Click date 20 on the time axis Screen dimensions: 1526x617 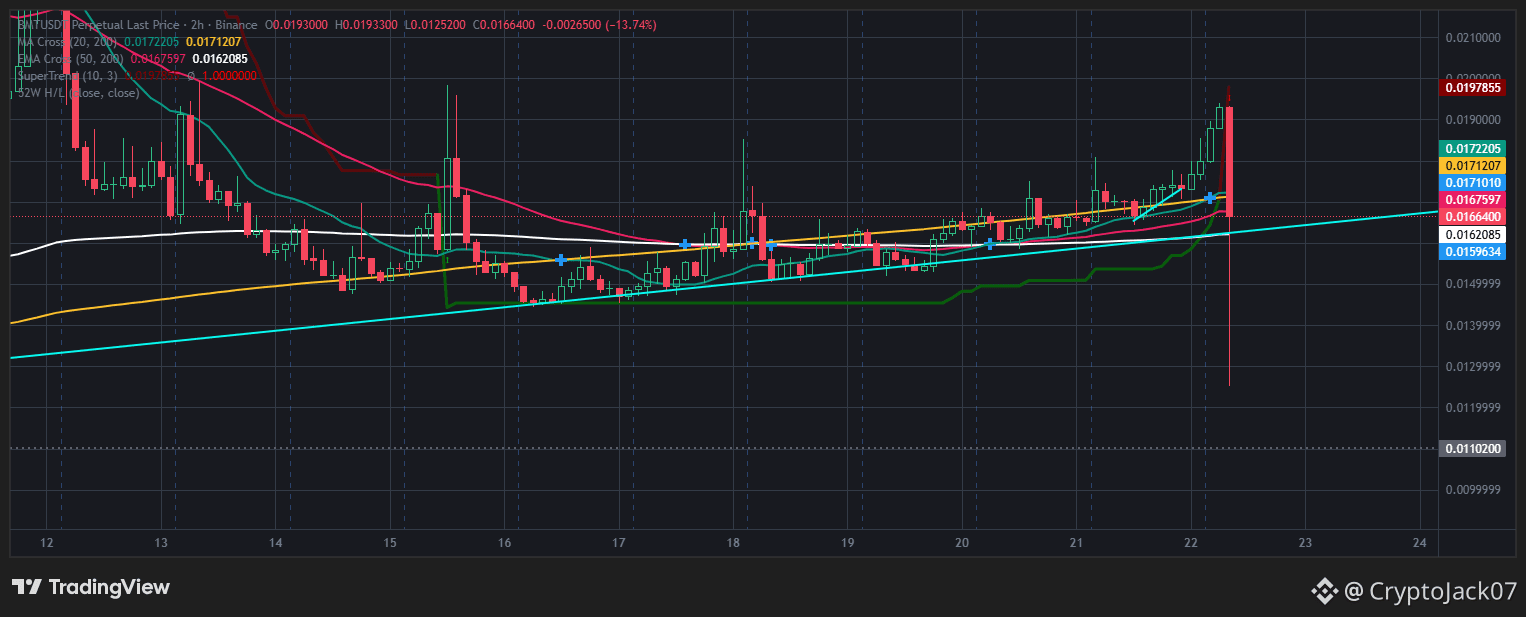[962, 543]
